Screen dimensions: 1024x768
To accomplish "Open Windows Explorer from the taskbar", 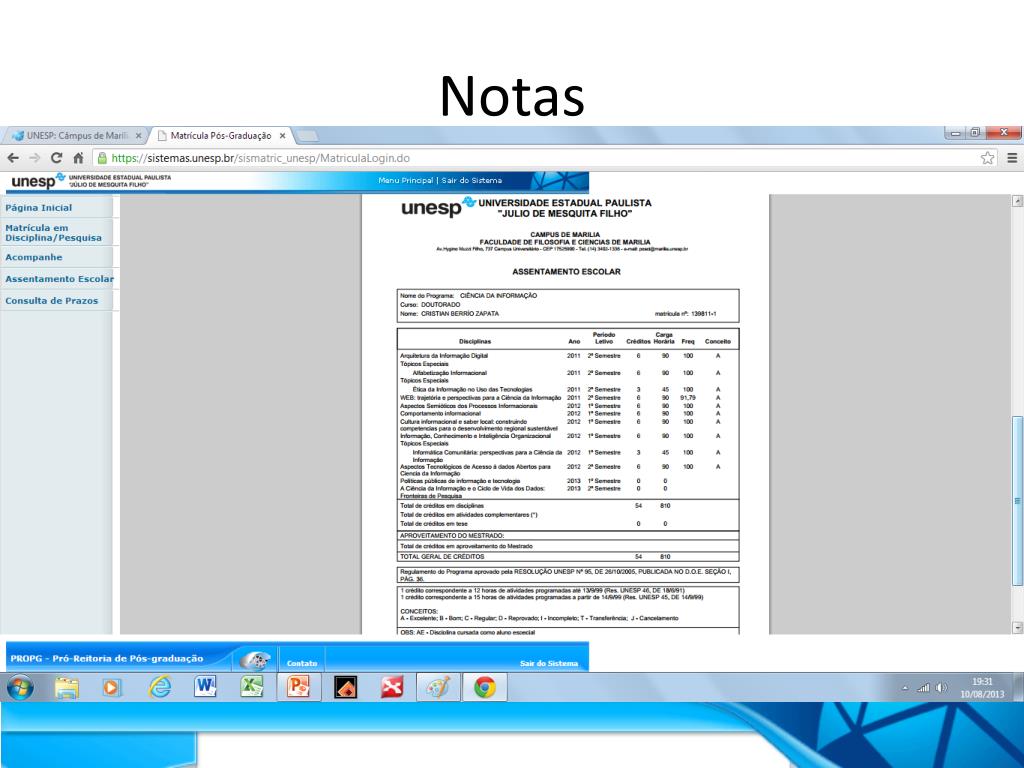I will [x=67, y=688].
